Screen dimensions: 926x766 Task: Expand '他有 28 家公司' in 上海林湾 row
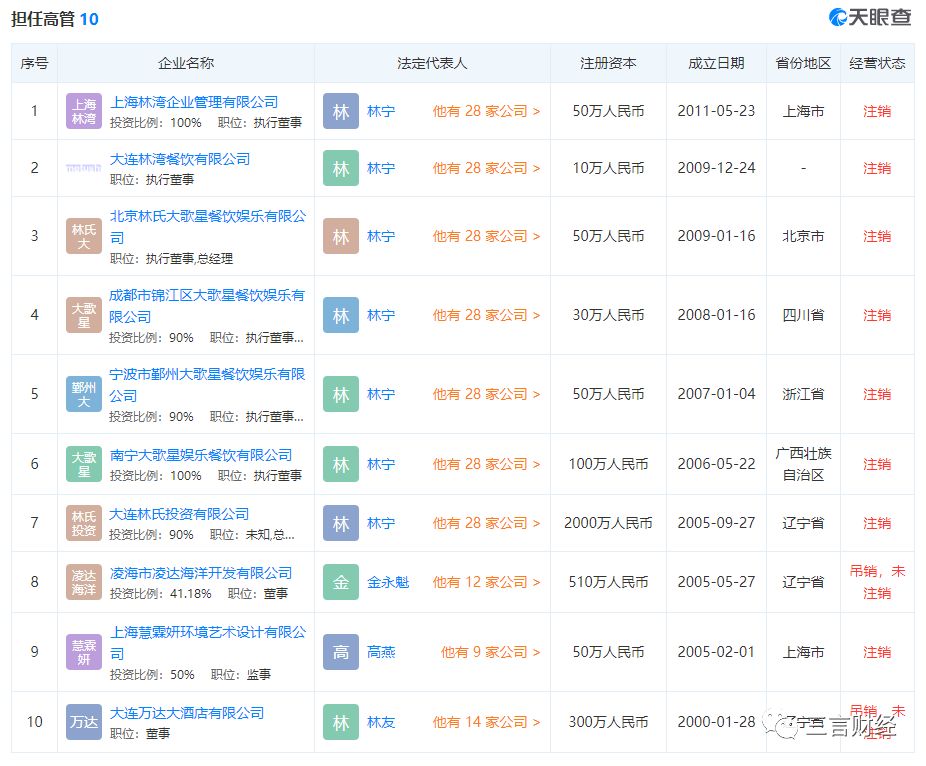pos(486,111)
